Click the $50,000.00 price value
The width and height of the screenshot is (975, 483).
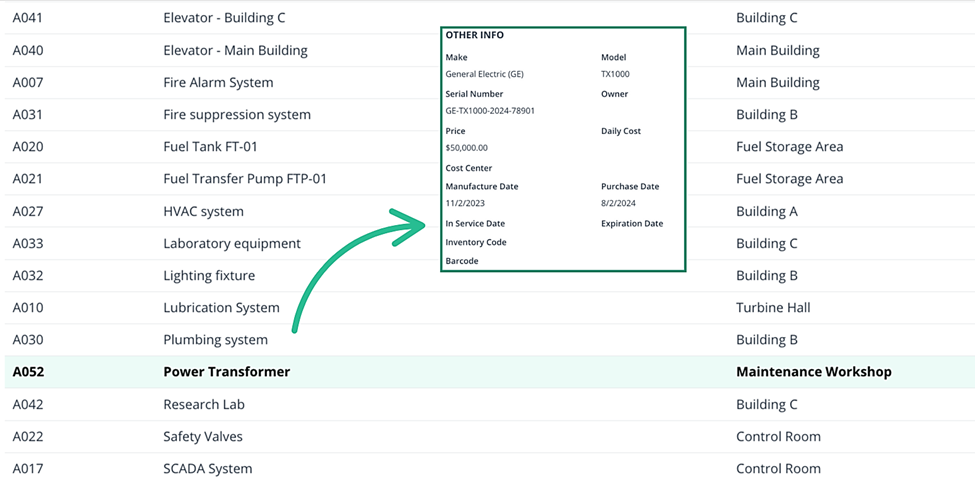[x=467, y=148]
